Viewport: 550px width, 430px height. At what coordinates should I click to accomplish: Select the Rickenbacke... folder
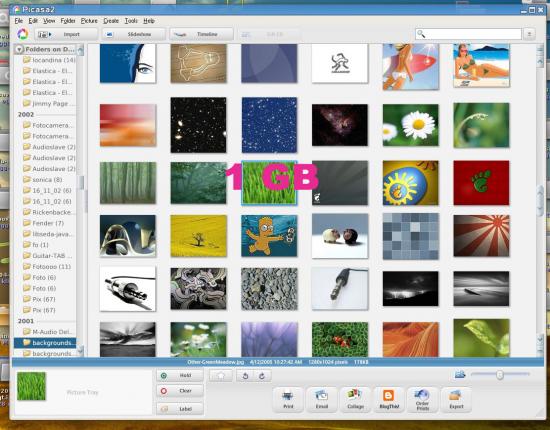coord(49,212)
